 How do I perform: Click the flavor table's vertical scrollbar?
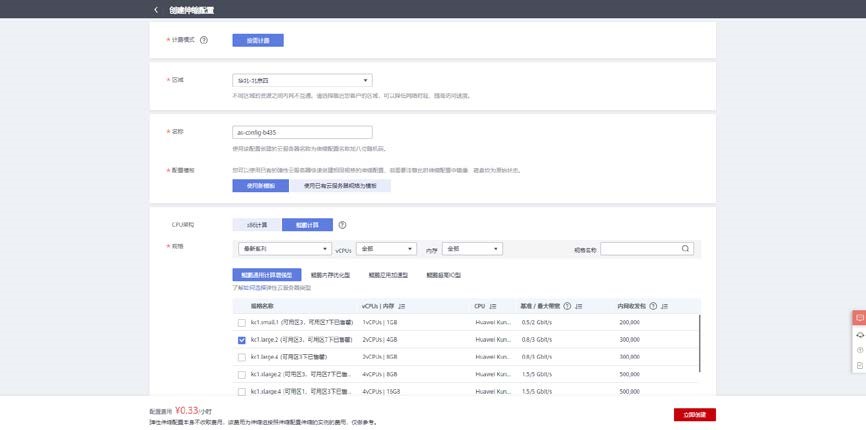[700, 343]
